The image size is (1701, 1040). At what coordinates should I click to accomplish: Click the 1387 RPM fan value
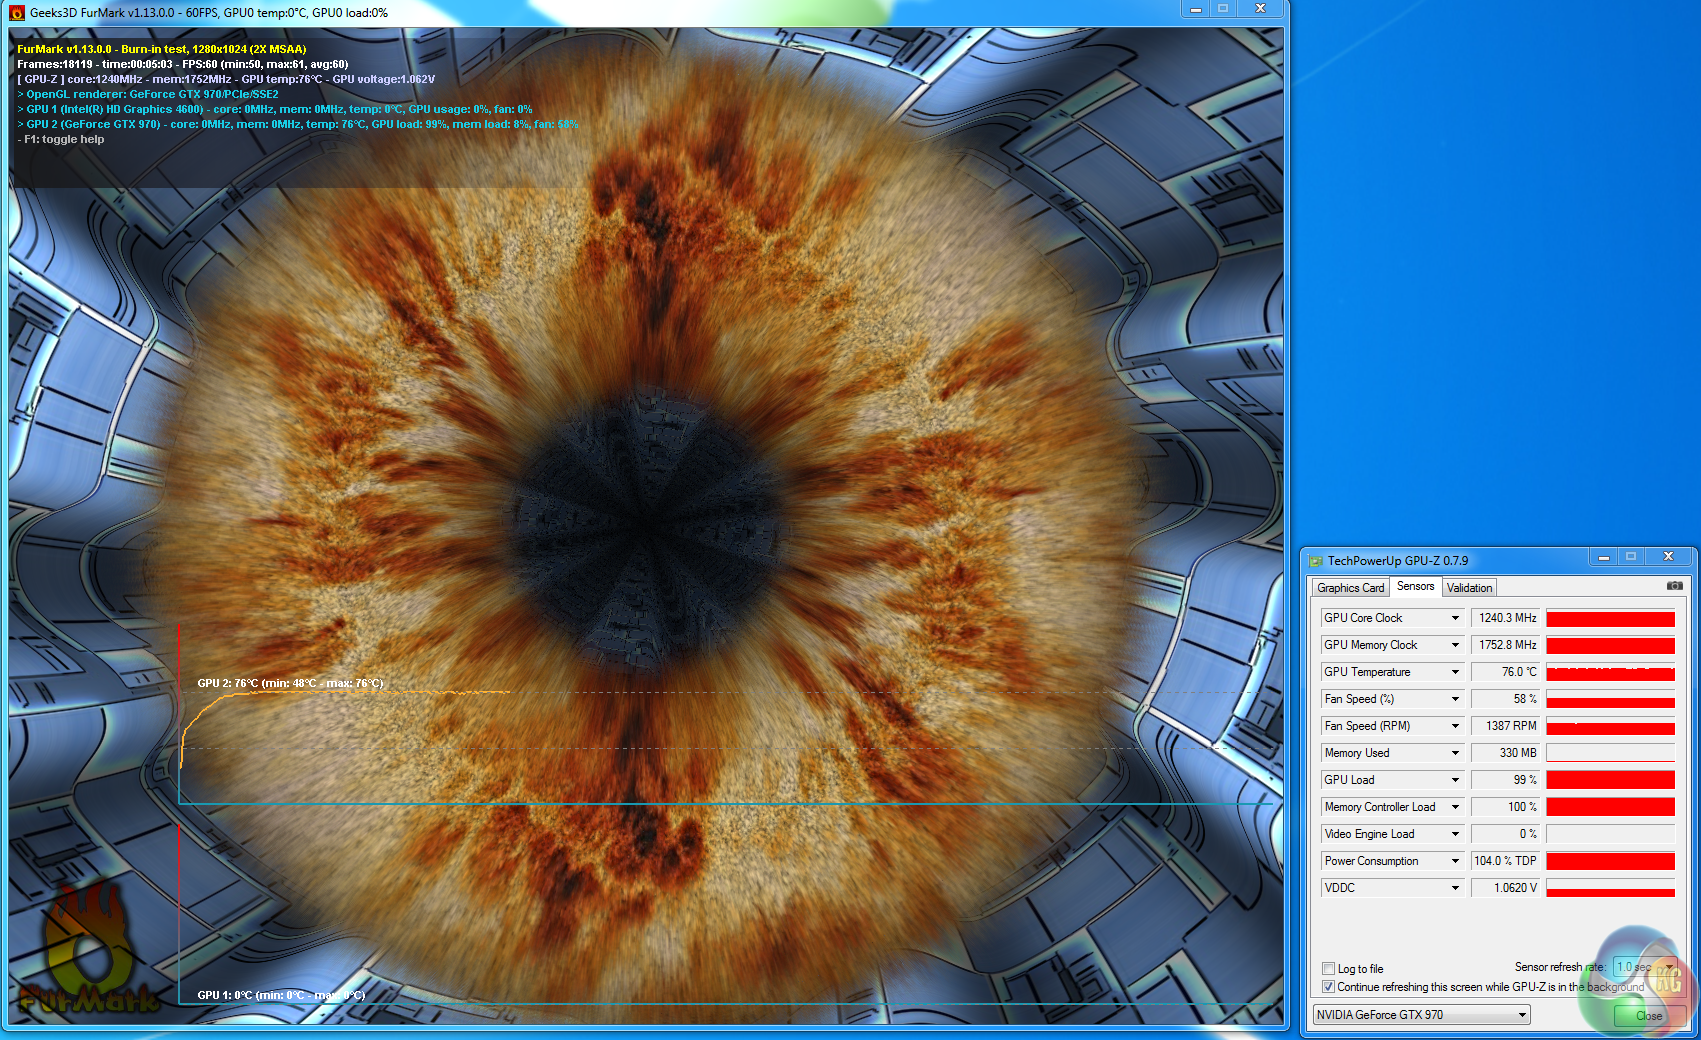pos(1505,726)
